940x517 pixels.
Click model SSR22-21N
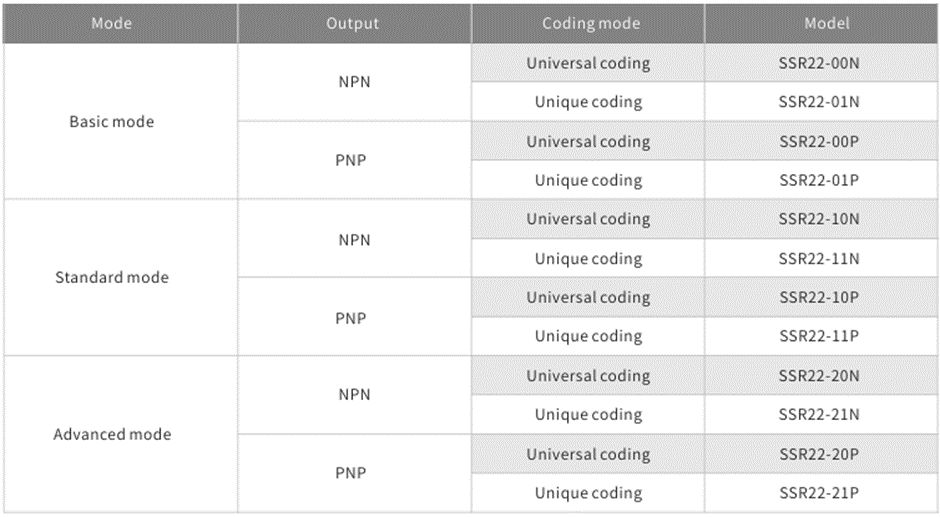[819, 414]
